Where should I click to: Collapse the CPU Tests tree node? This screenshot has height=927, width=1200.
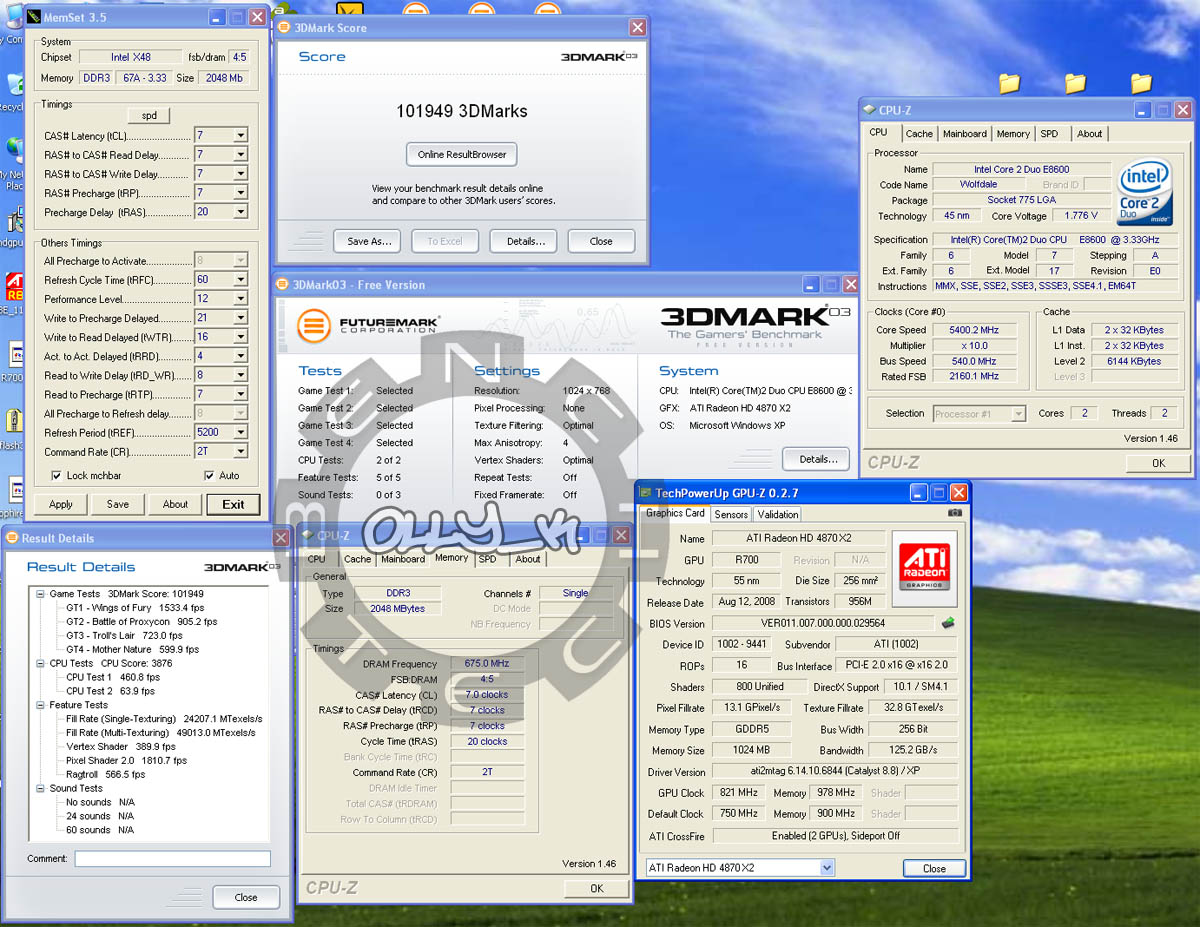[x=40, y=663]
